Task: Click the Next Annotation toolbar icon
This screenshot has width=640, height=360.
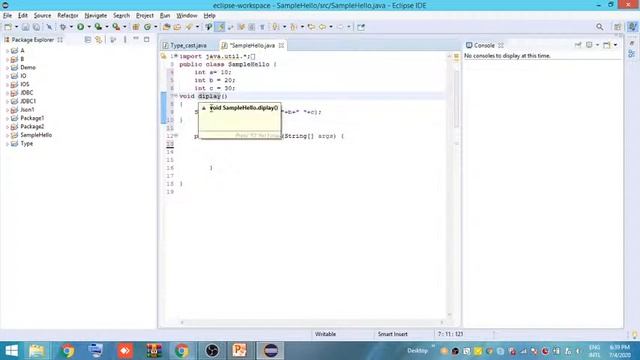Action: coord(276,27)
